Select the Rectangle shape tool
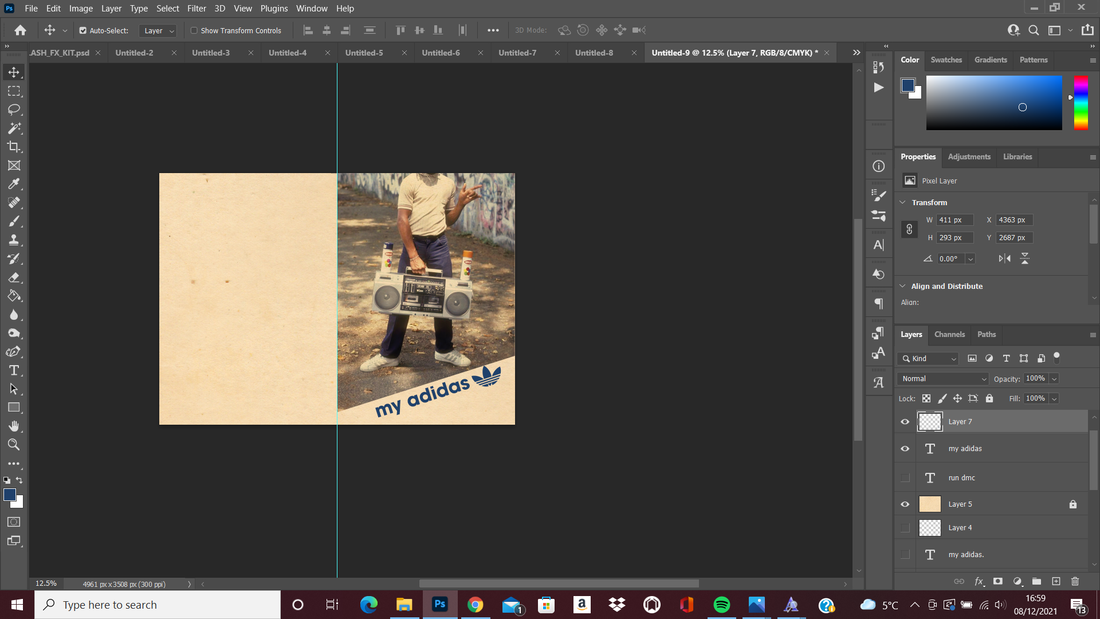 14,407
